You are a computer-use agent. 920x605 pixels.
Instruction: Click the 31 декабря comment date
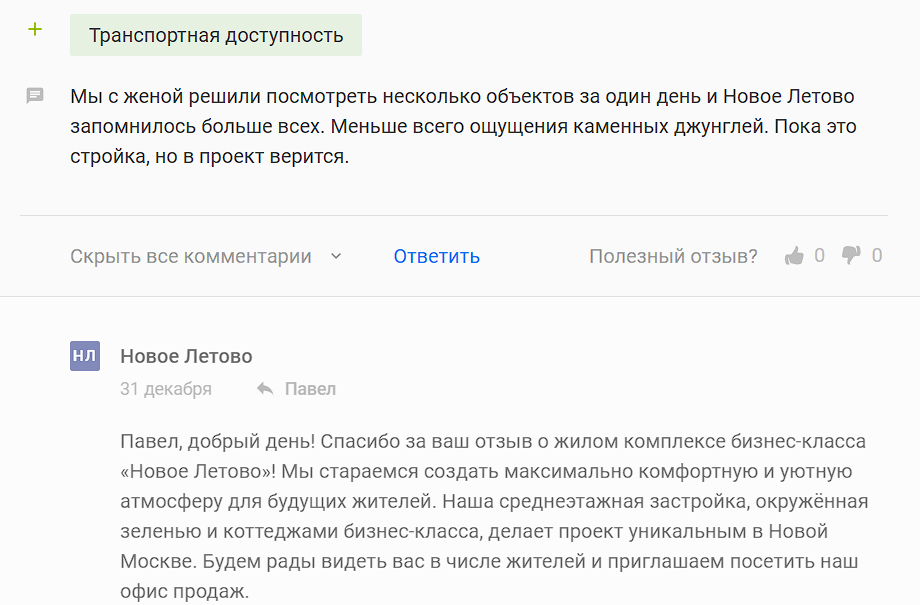(x=166, y=389)
